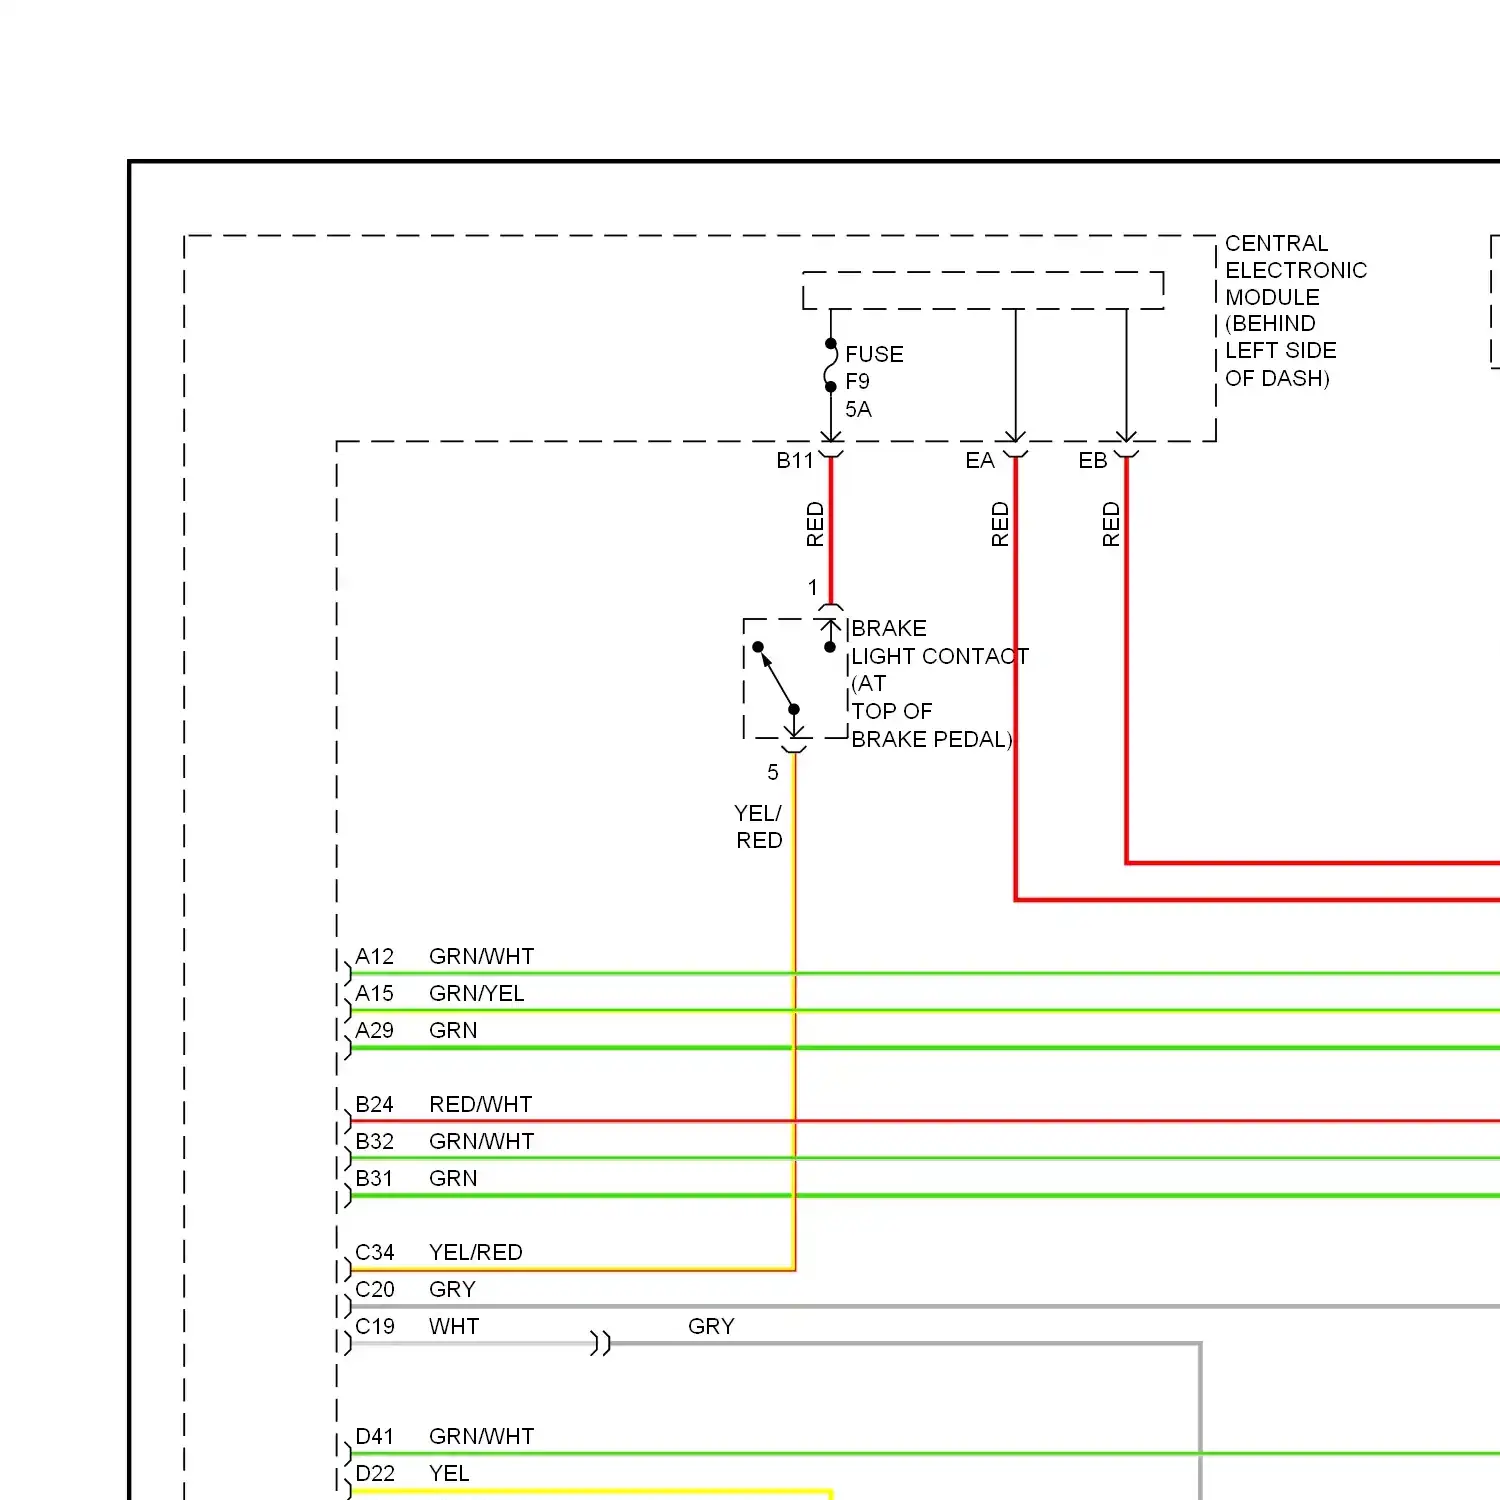Screen dimensions: 1500x1500
Task: Click GRY text on the C20 row
Action: [452, 1290]
